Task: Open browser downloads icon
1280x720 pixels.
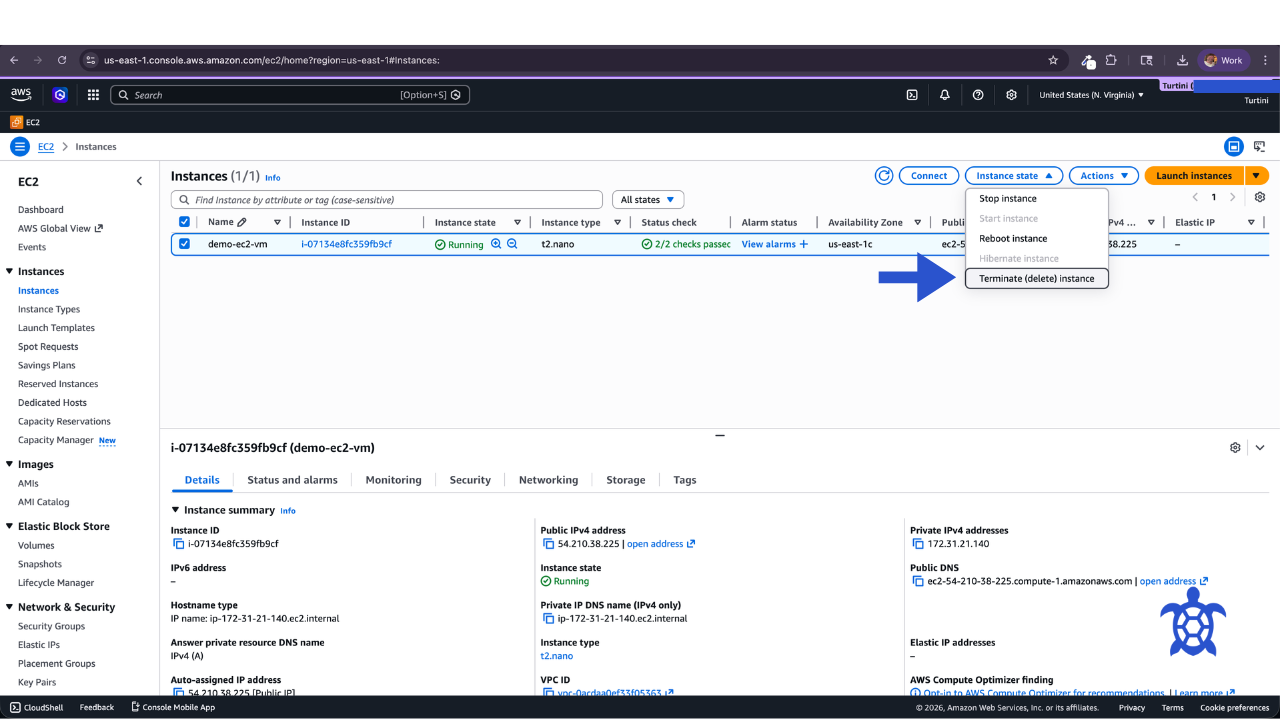Action: 1182,60
